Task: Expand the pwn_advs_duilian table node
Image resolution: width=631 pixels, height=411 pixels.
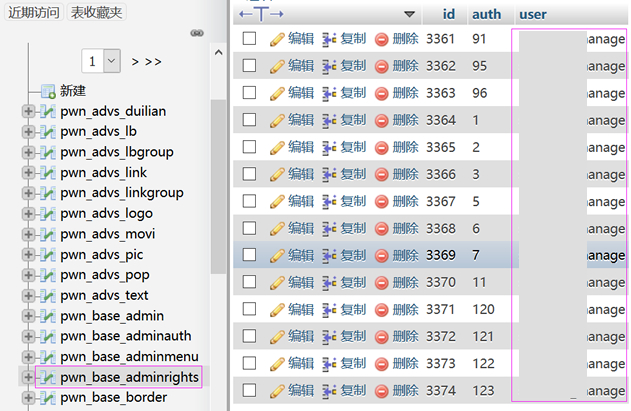Action: 28,111
